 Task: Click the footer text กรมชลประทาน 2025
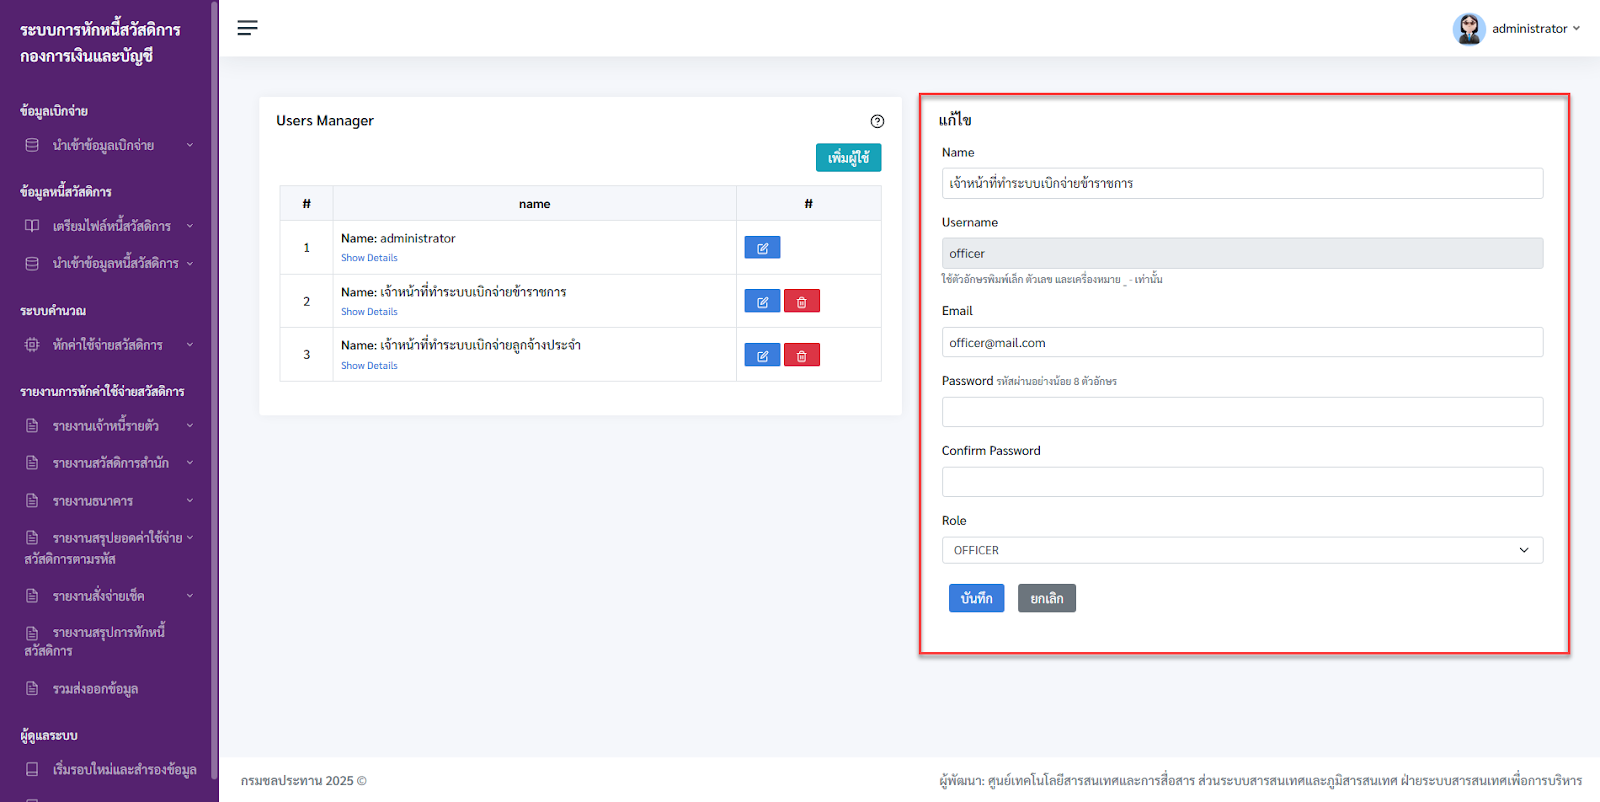tap(304, 781)
